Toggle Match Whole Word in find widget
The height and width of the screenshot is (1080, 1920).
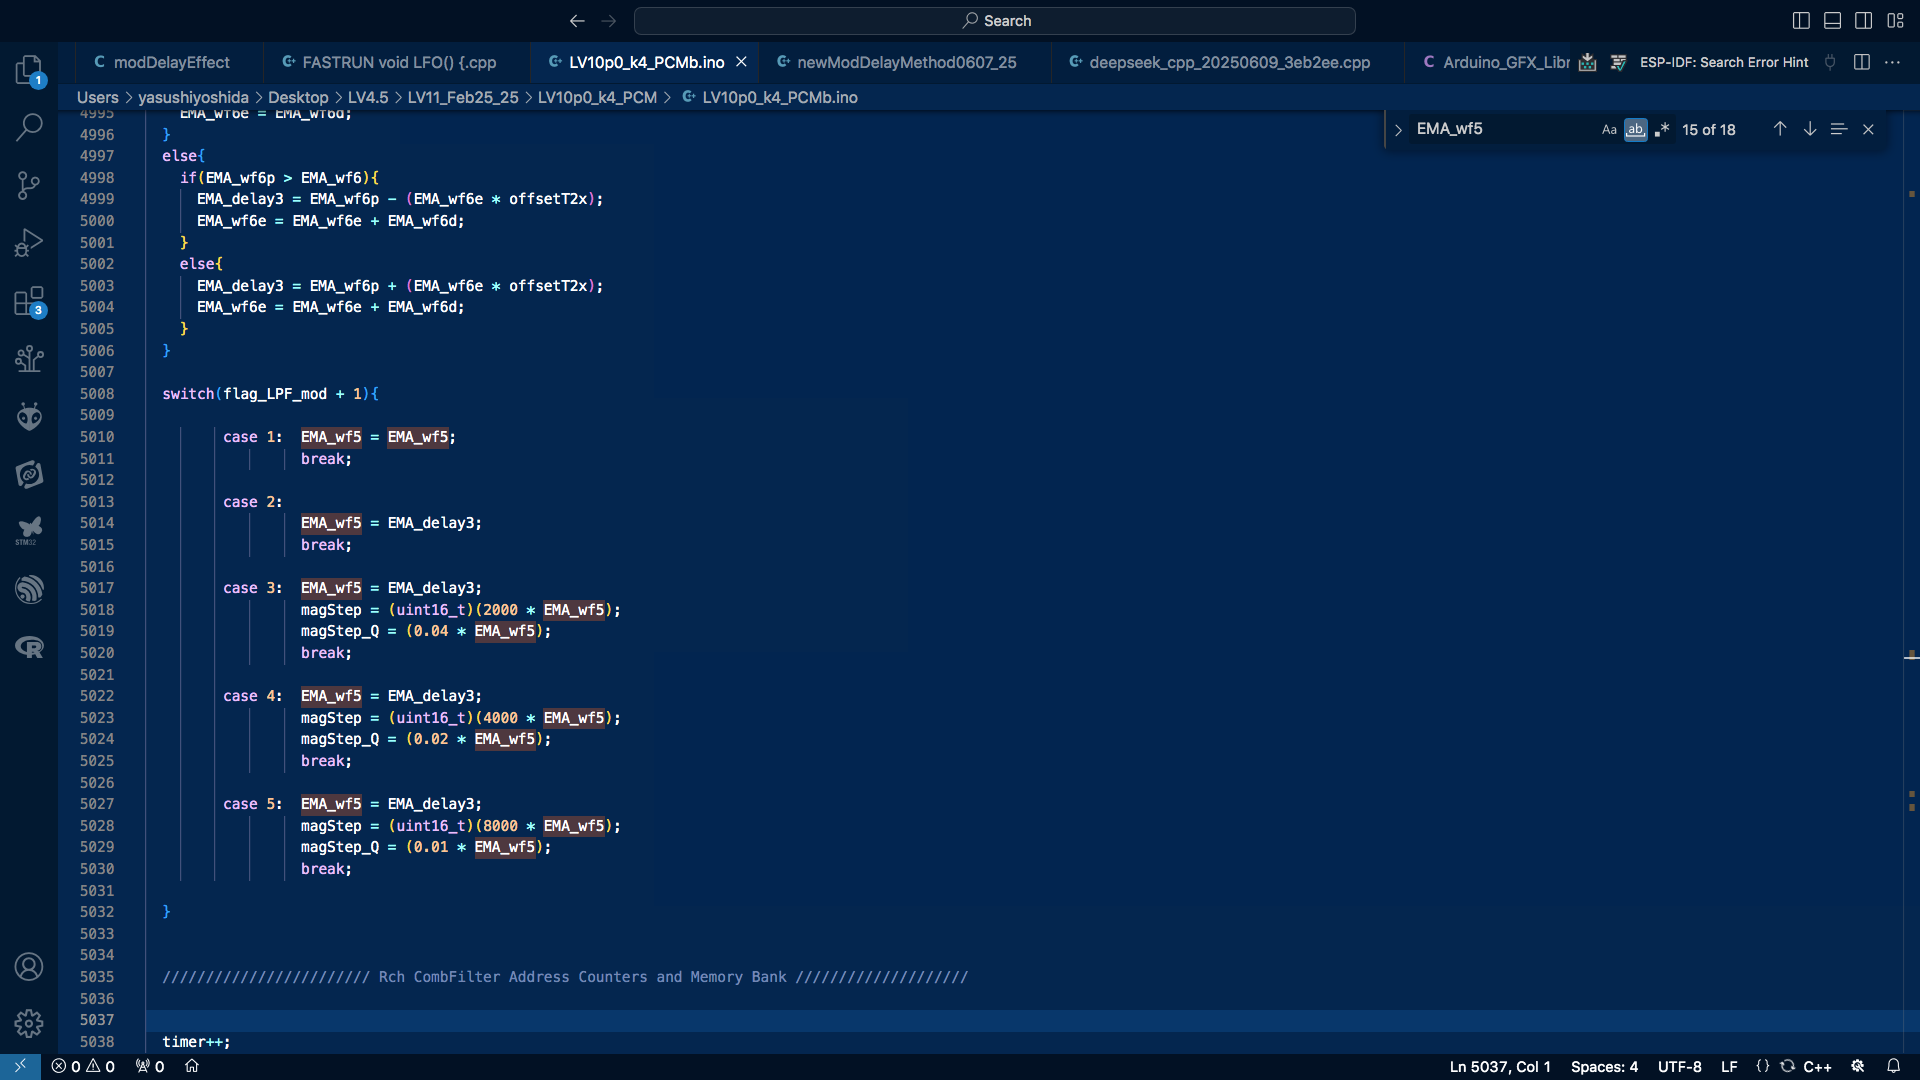[x=1635, y=130]
